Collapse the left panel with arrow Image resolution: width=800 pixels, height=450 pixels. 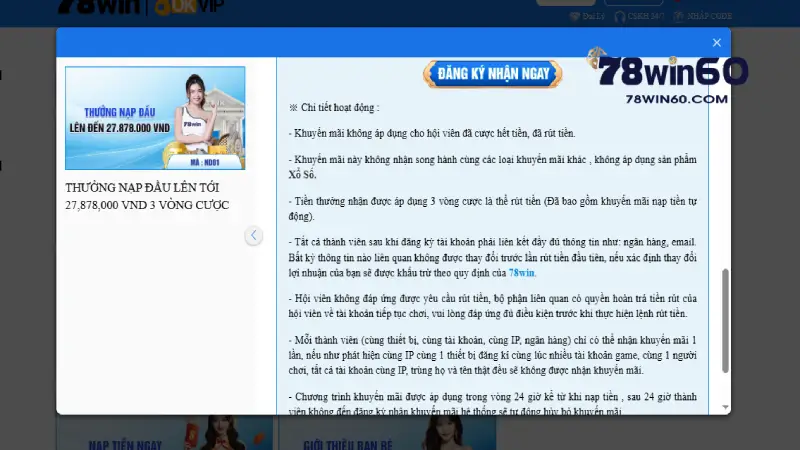point(254,235)
